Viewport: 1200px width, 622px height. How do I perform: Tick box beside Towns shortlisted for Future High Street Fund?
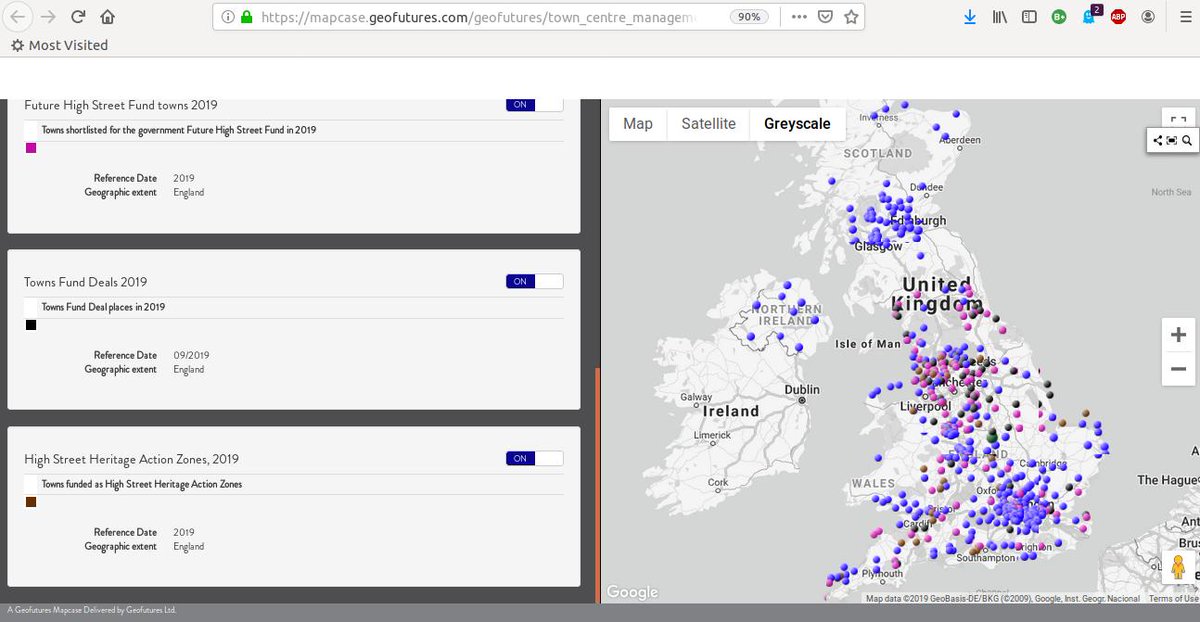pos(31,130)
